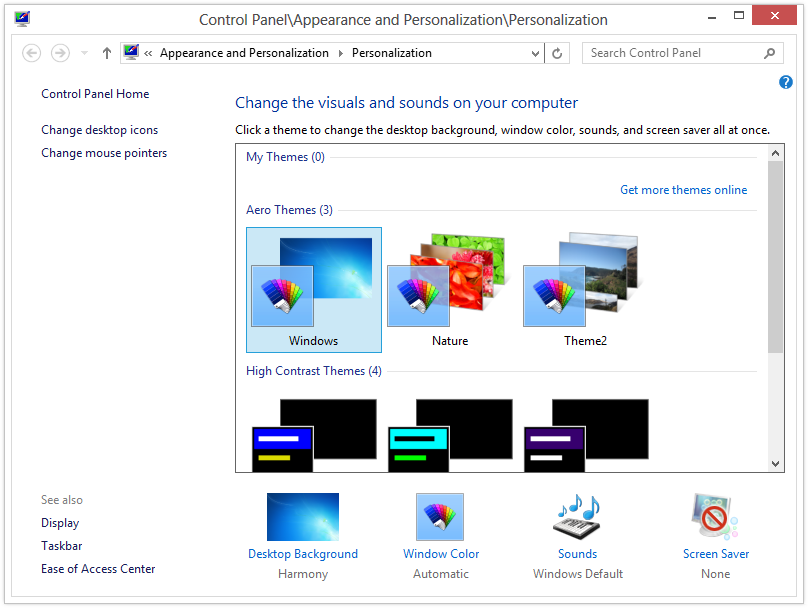The width and height of the screenshot is (808, 608).
Task: Open the Desktop Background link
Action: (303, 554)
